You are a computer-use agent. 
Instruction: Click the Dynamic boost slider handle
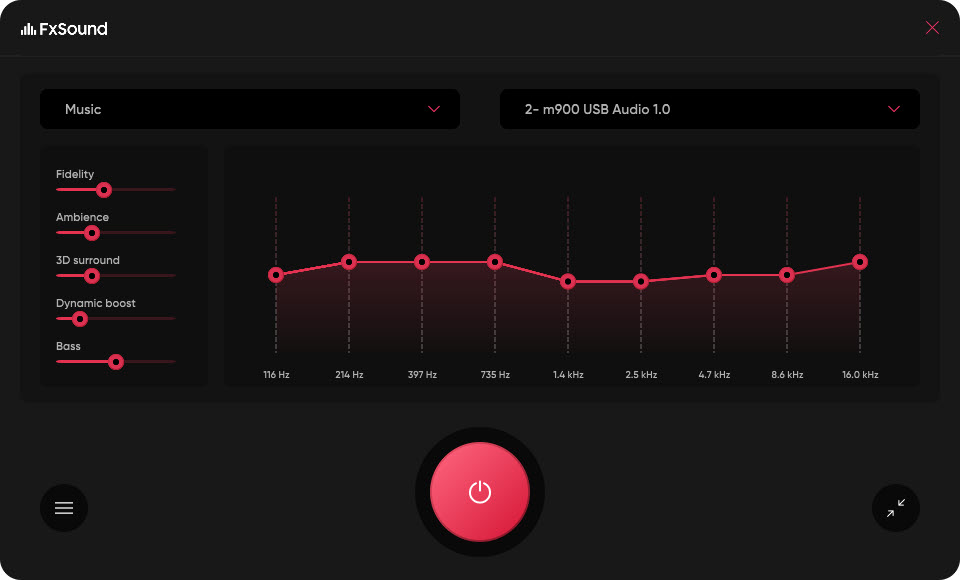(x=80, y=318)
